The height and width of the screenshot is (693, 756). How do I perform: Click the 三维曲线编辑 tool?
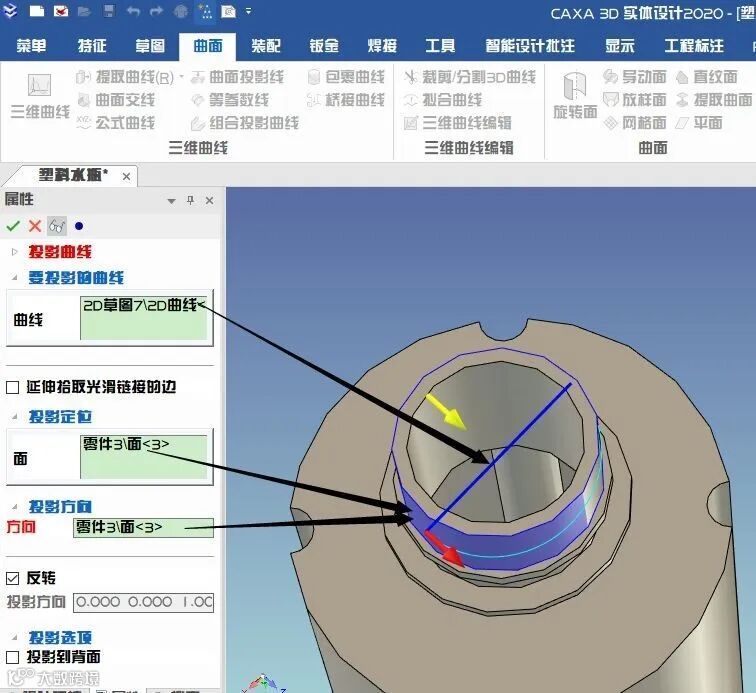[458, 122]
